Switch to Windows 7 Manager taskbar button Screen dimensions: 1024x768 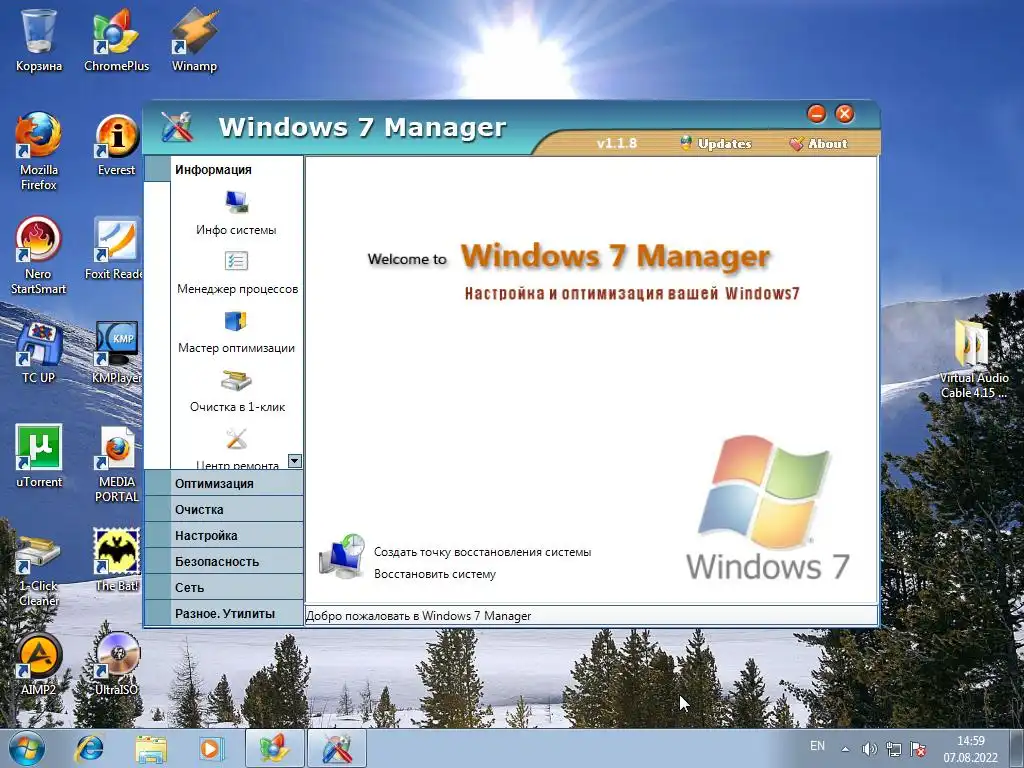coord(337,748)
